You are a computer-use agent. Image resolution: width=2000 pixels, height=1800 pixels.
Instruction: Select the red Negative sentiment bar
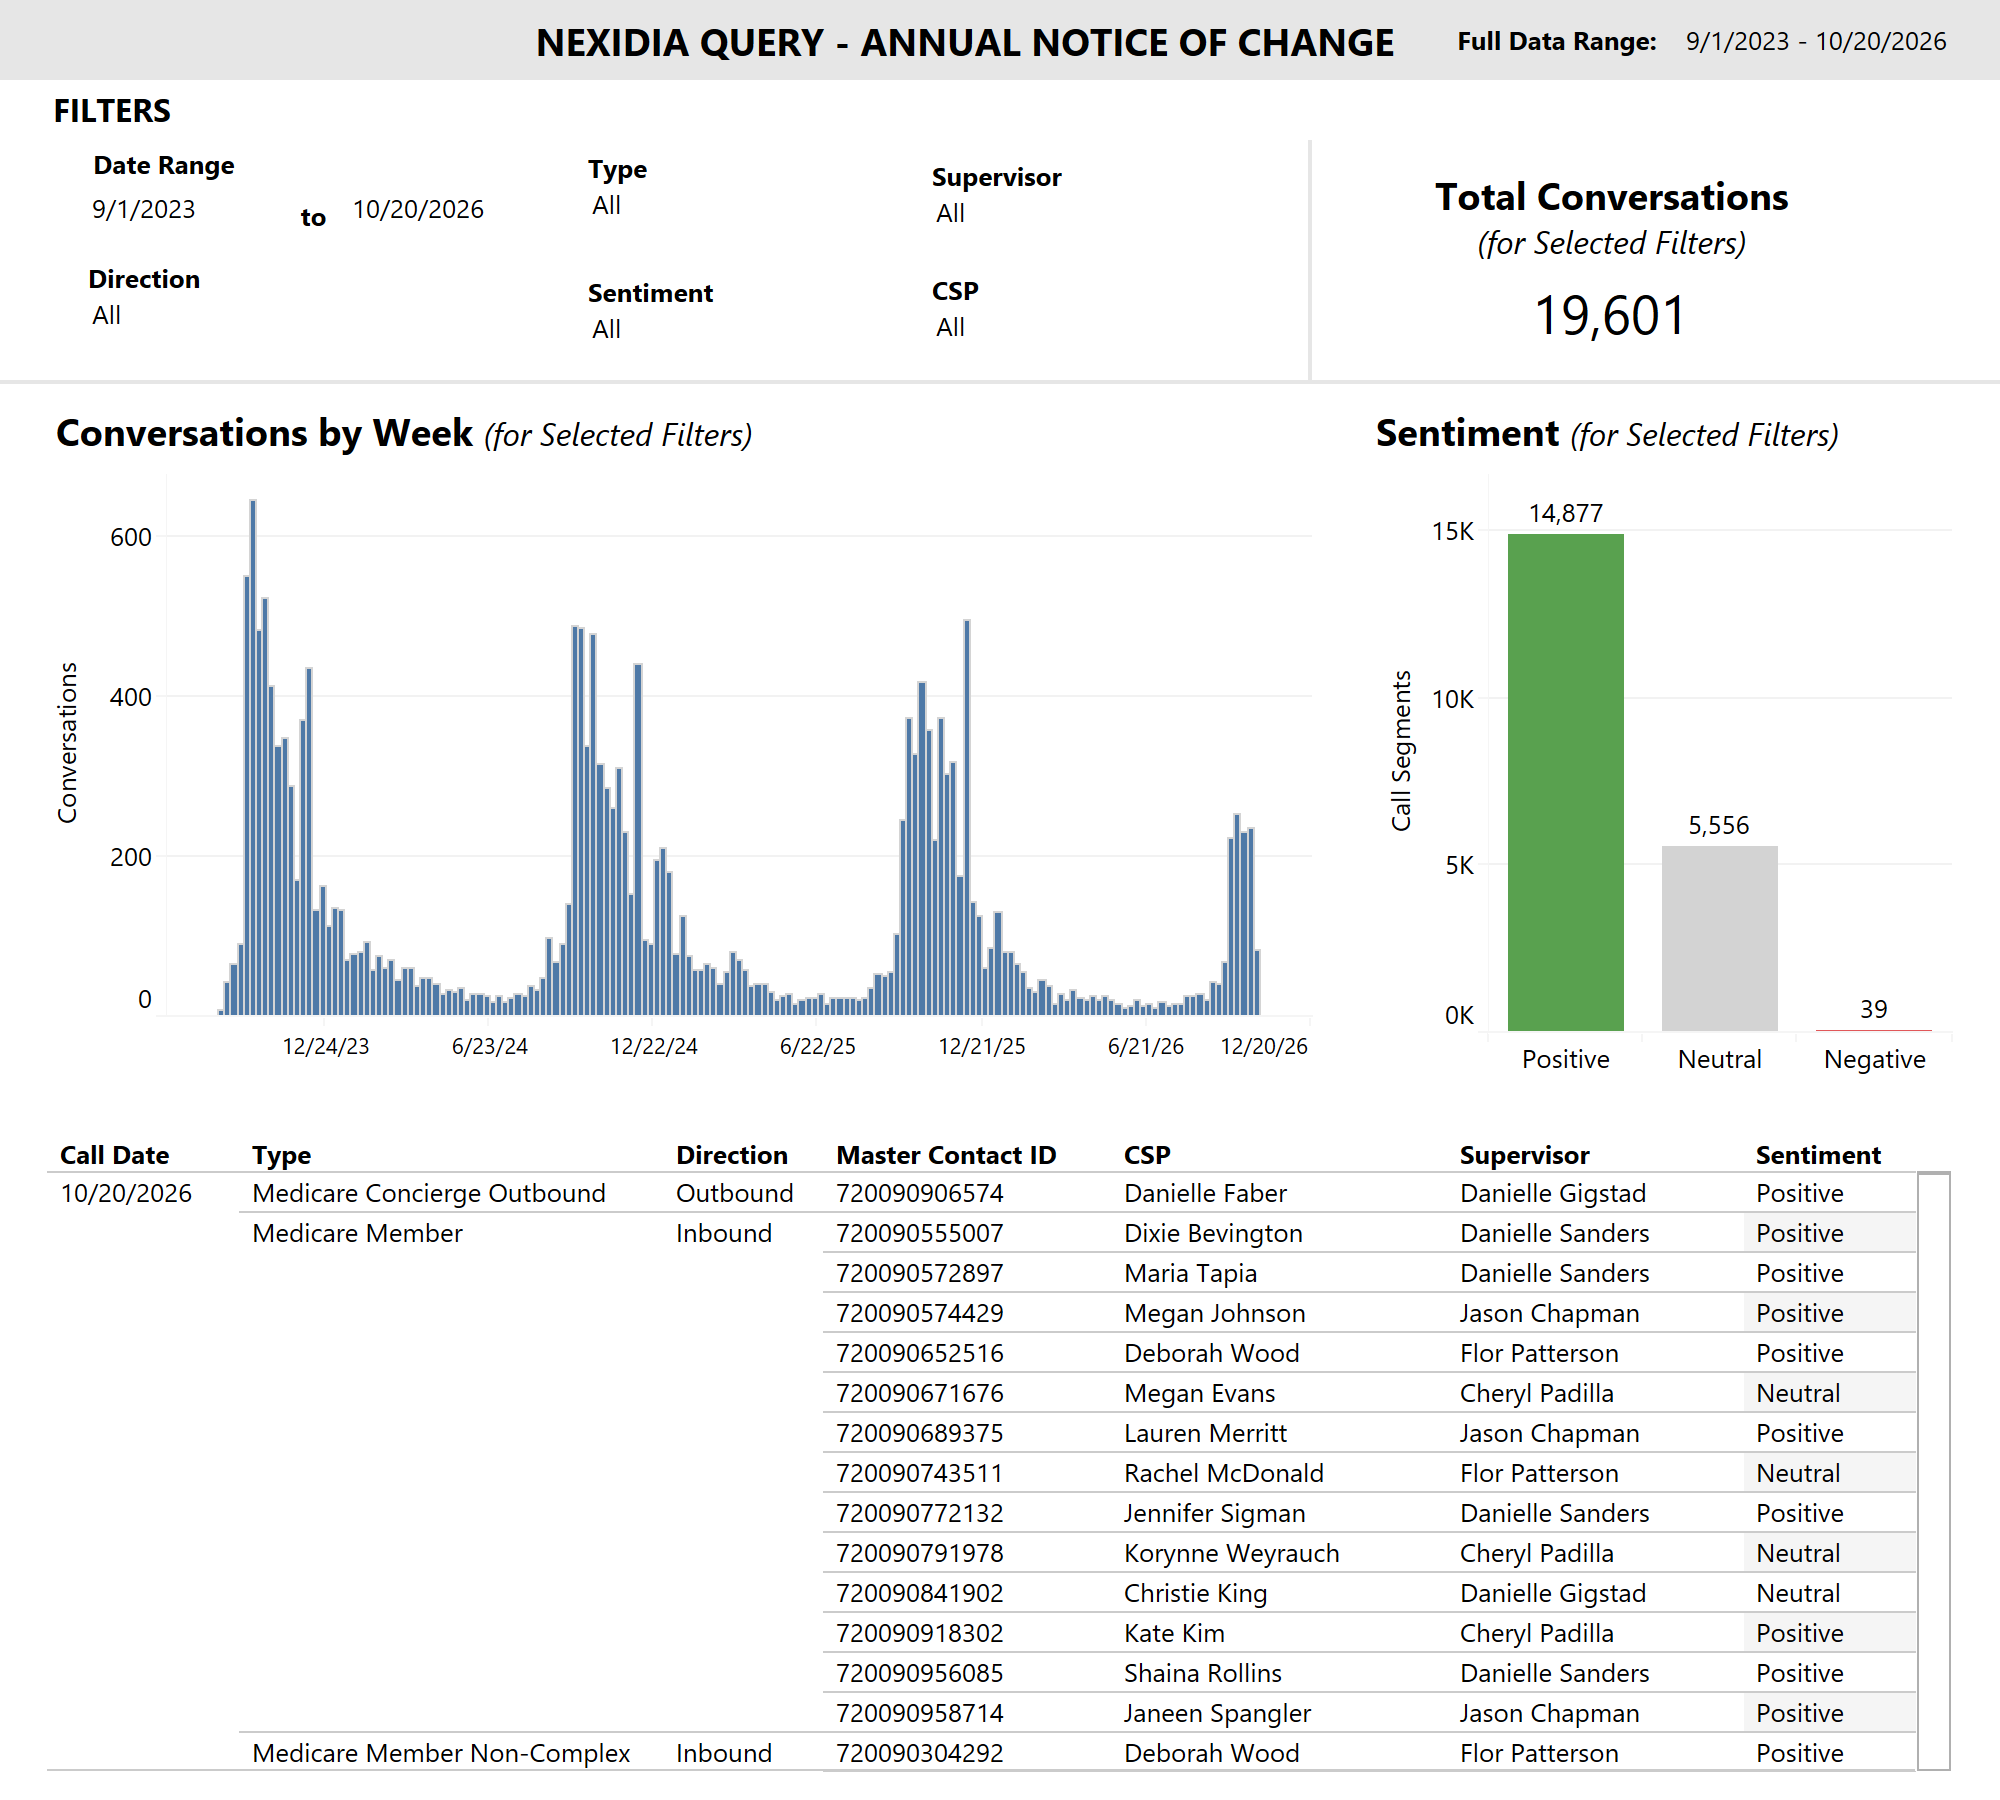tap(1874, 1029)
